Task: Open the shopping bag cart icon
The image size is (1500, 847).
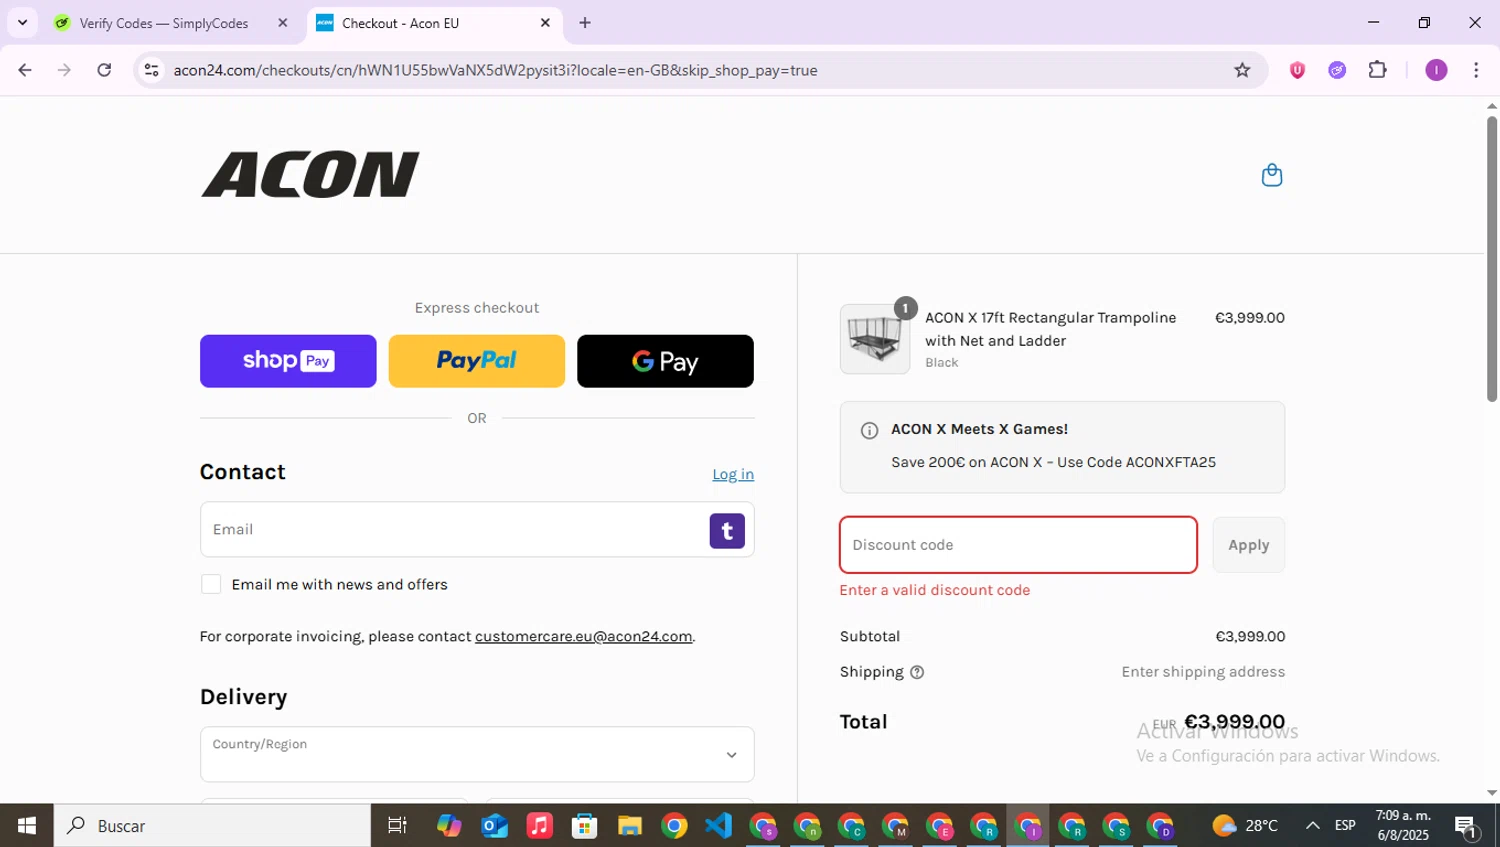Action: tap(1272, 175)
